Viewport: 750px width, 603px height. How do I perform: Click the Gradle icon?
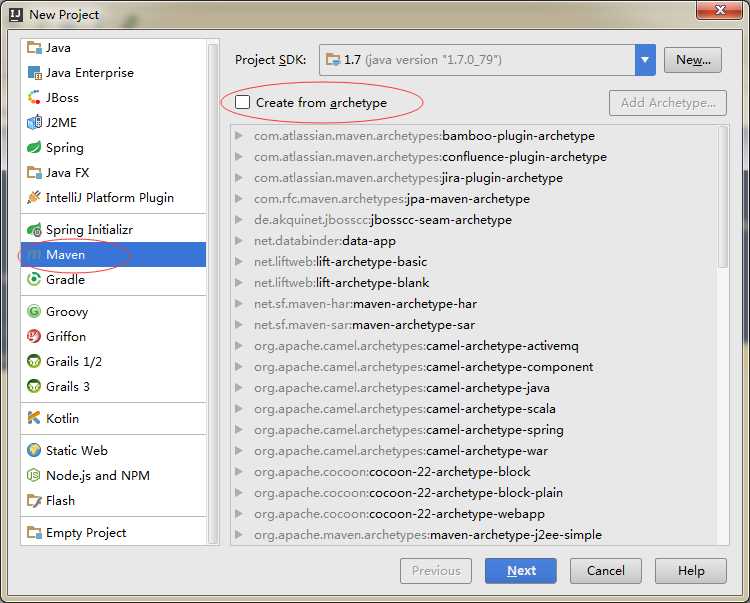point(34,279)
